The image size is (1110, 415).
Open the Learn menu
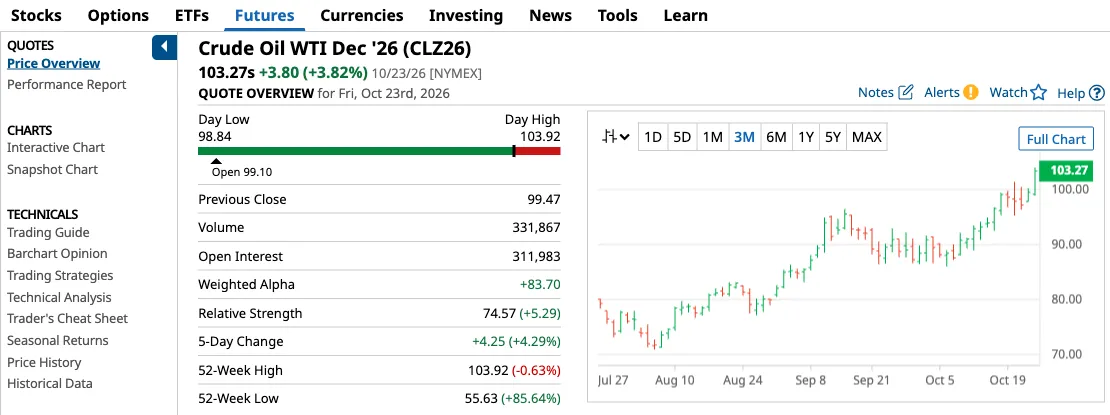coord(685,15)
